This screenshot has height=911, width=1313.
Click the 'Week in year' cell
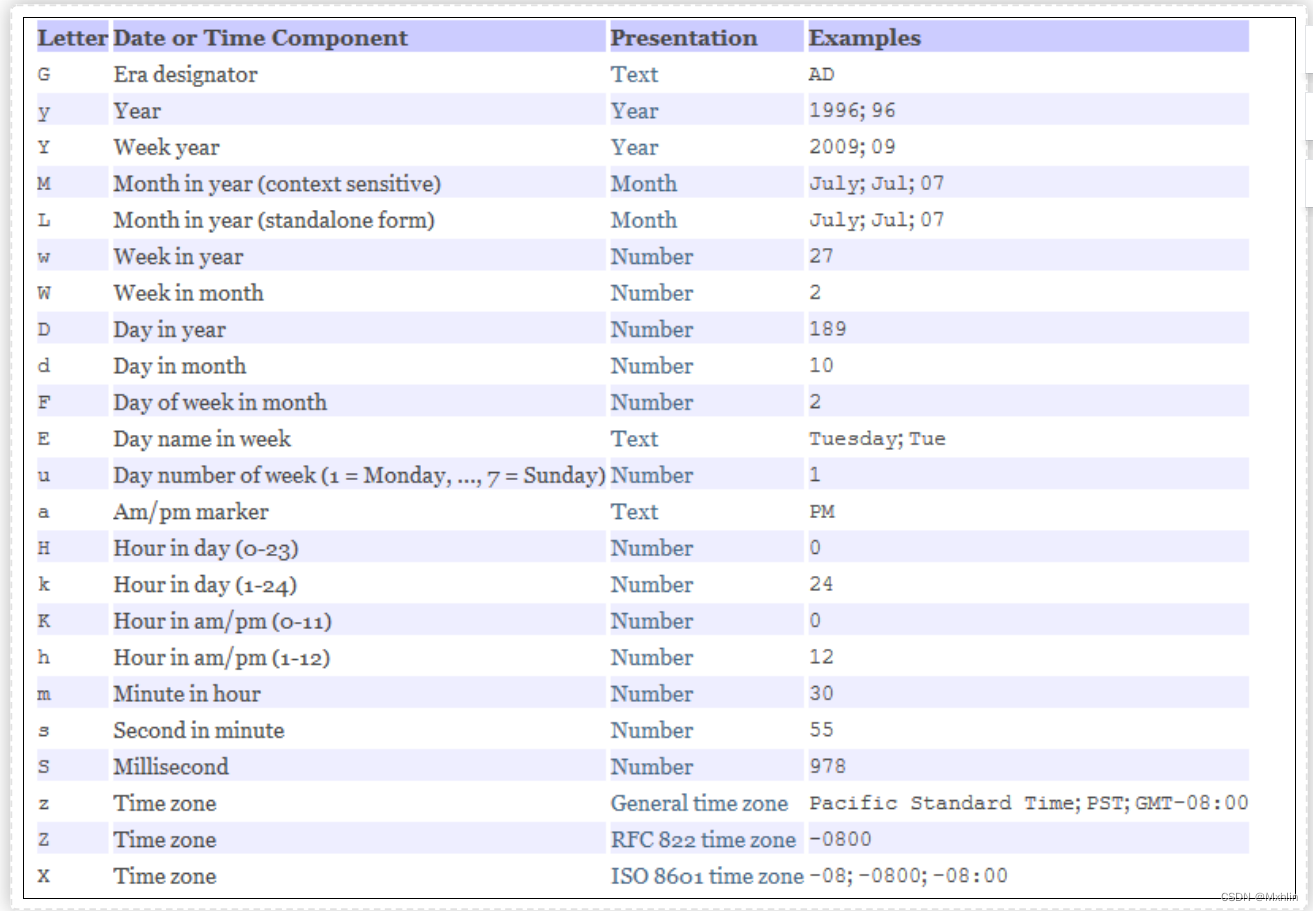pos(178,256)
